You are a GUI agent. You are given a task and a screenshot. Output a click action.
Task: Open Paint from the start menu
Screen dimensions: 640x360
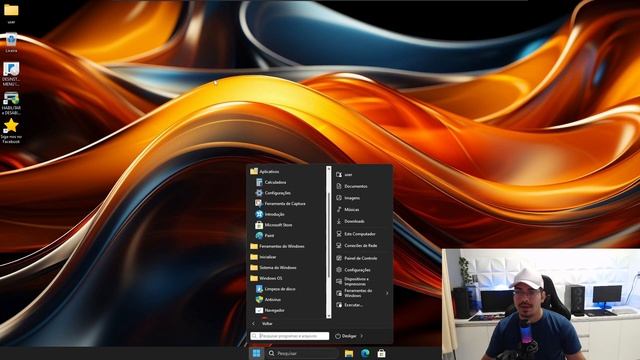(x=265, y=236)
